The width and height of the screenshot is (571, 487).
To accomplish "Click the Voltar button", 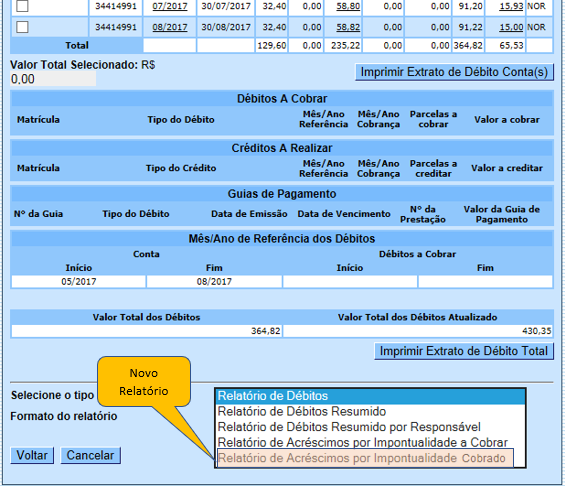I will 32,455.
